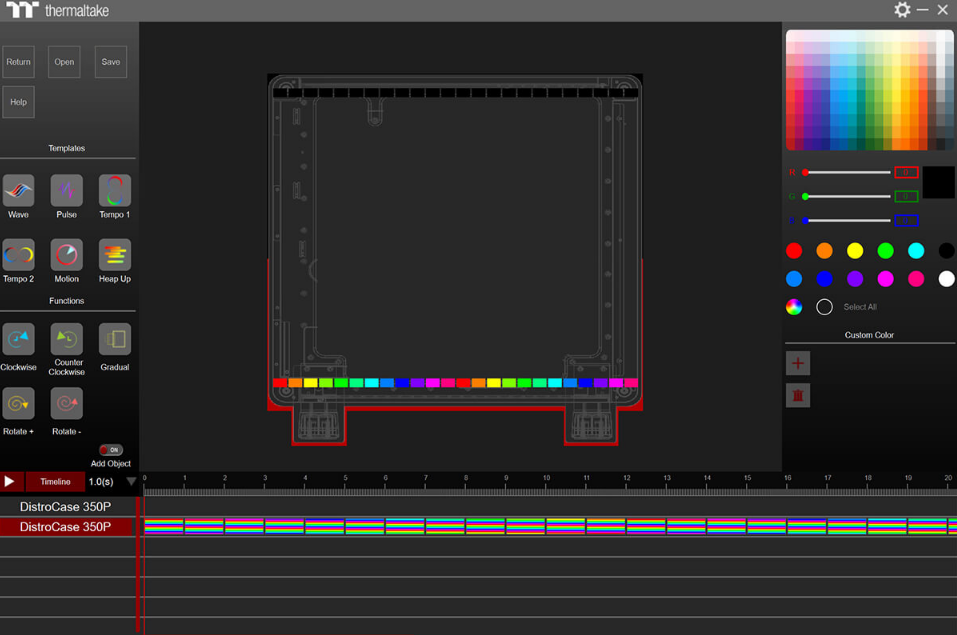
Task: Toggle the Add Object switch
Action: [110, 450]
